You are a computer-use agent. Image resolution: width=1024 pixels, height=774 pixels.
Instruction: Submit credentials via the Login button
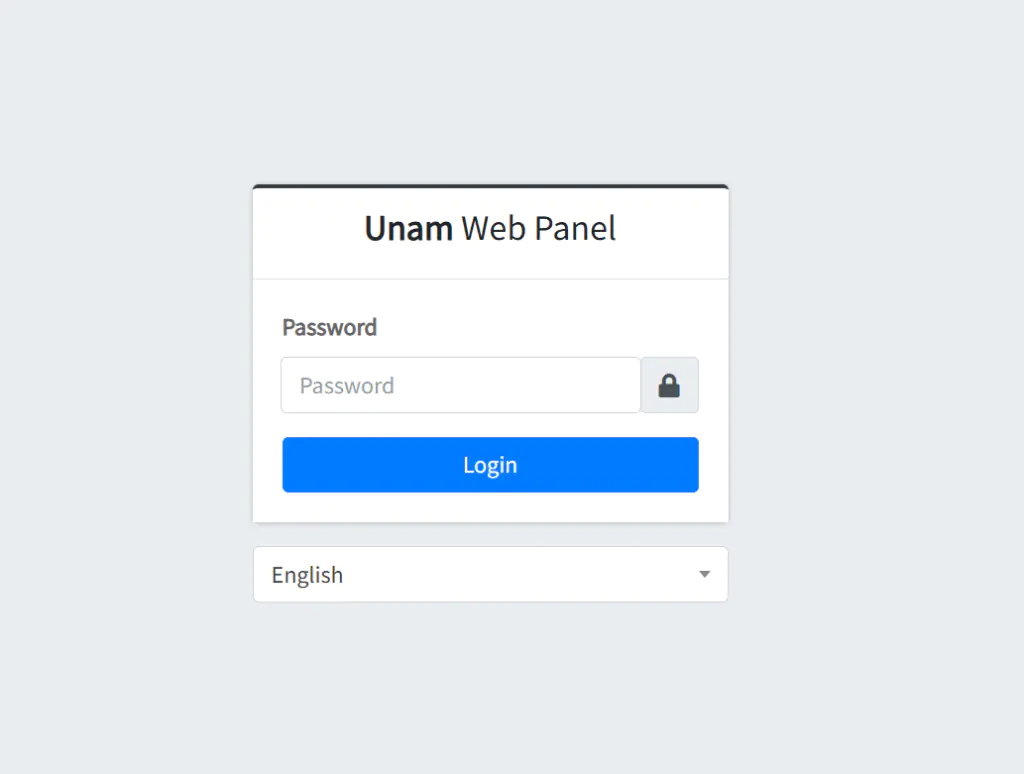[490, 464]
